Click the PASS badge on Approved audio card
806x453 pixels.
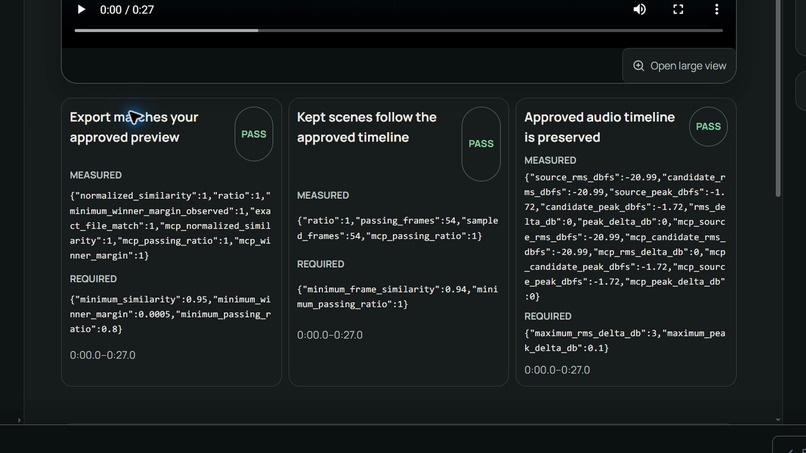click(708, 126)
